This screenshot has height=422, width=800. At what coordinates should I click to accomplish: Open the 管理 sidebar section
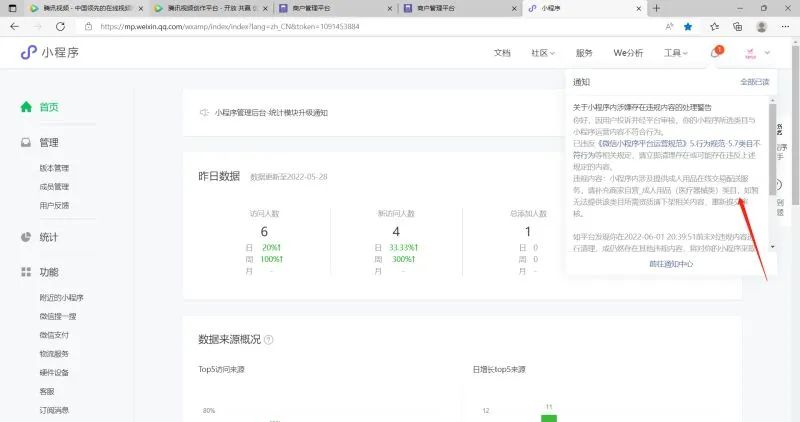[49, 142]
